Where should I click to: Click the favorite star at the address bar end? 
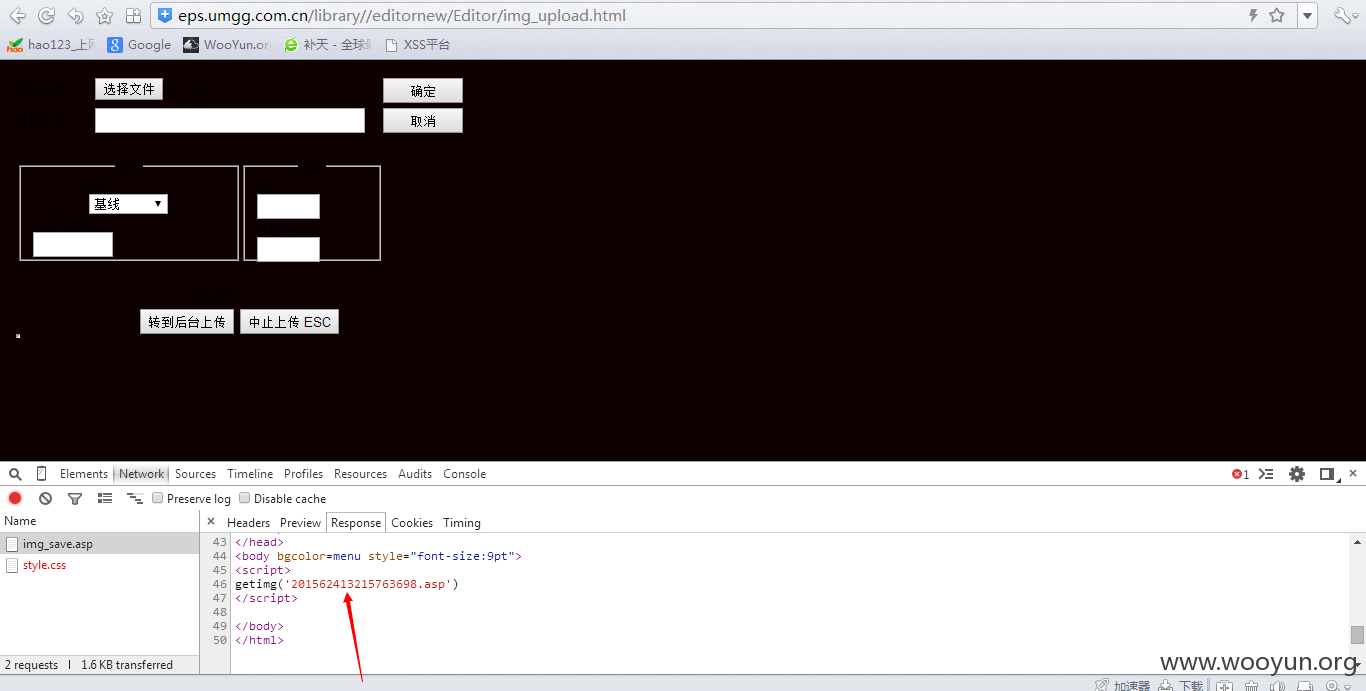(x=1277, y=16)
